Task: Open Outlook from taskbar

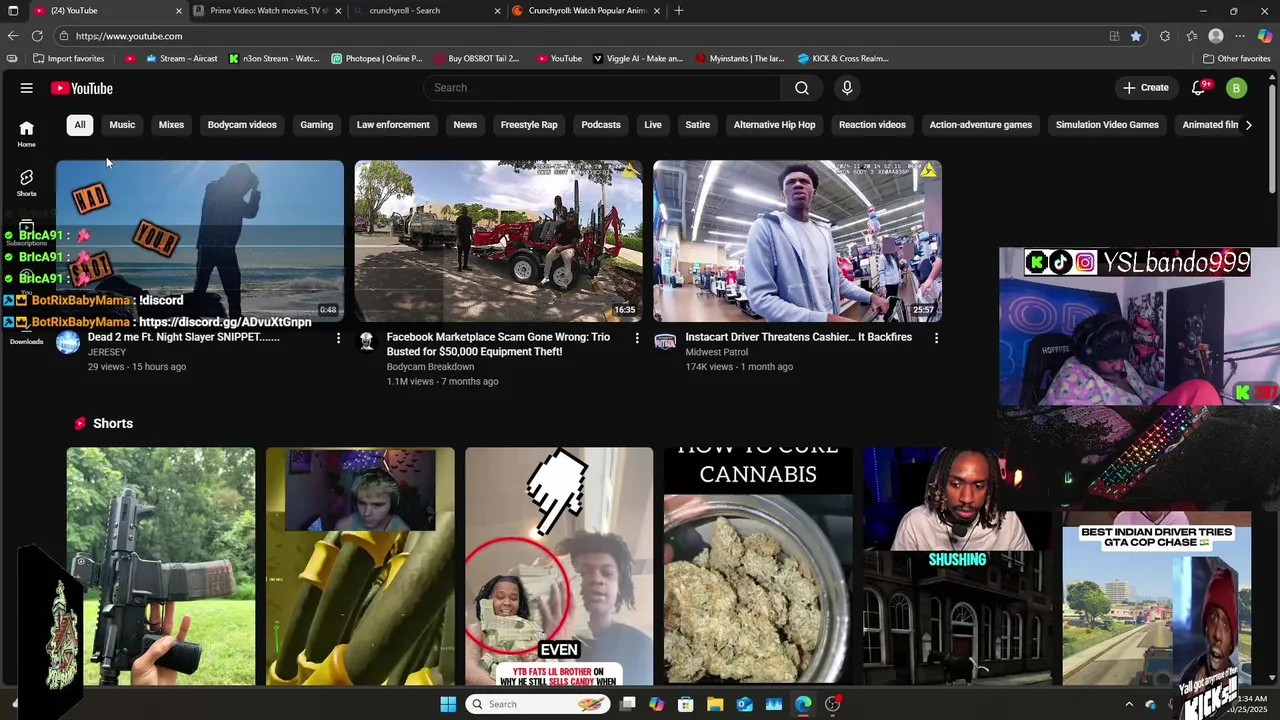Action: coord(744,704)
